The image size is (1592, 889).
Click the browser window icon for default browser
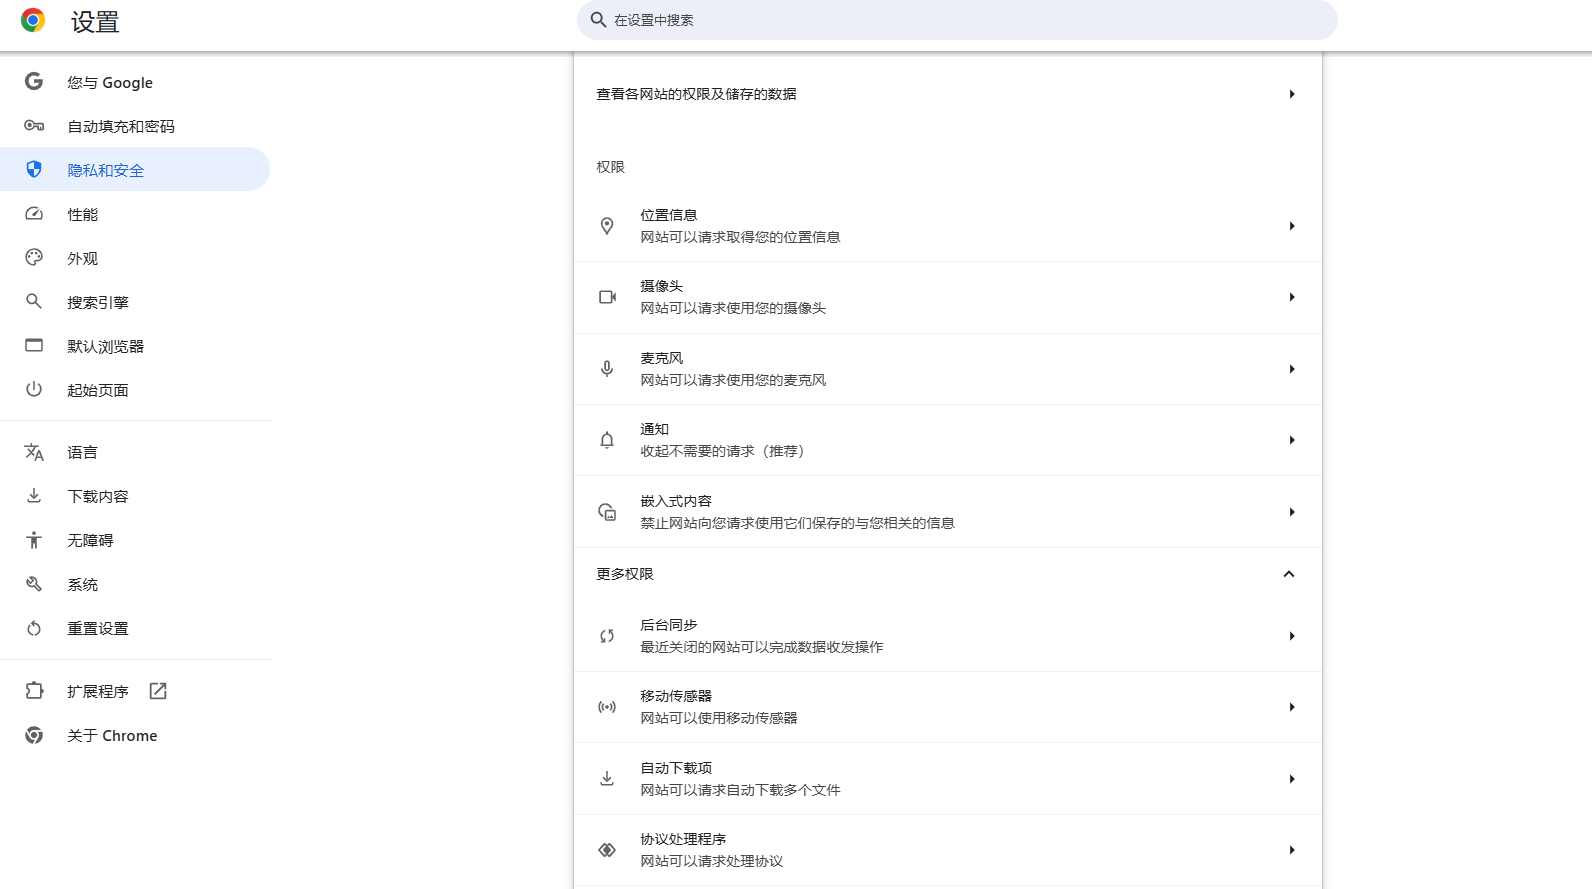pos(34,346)
